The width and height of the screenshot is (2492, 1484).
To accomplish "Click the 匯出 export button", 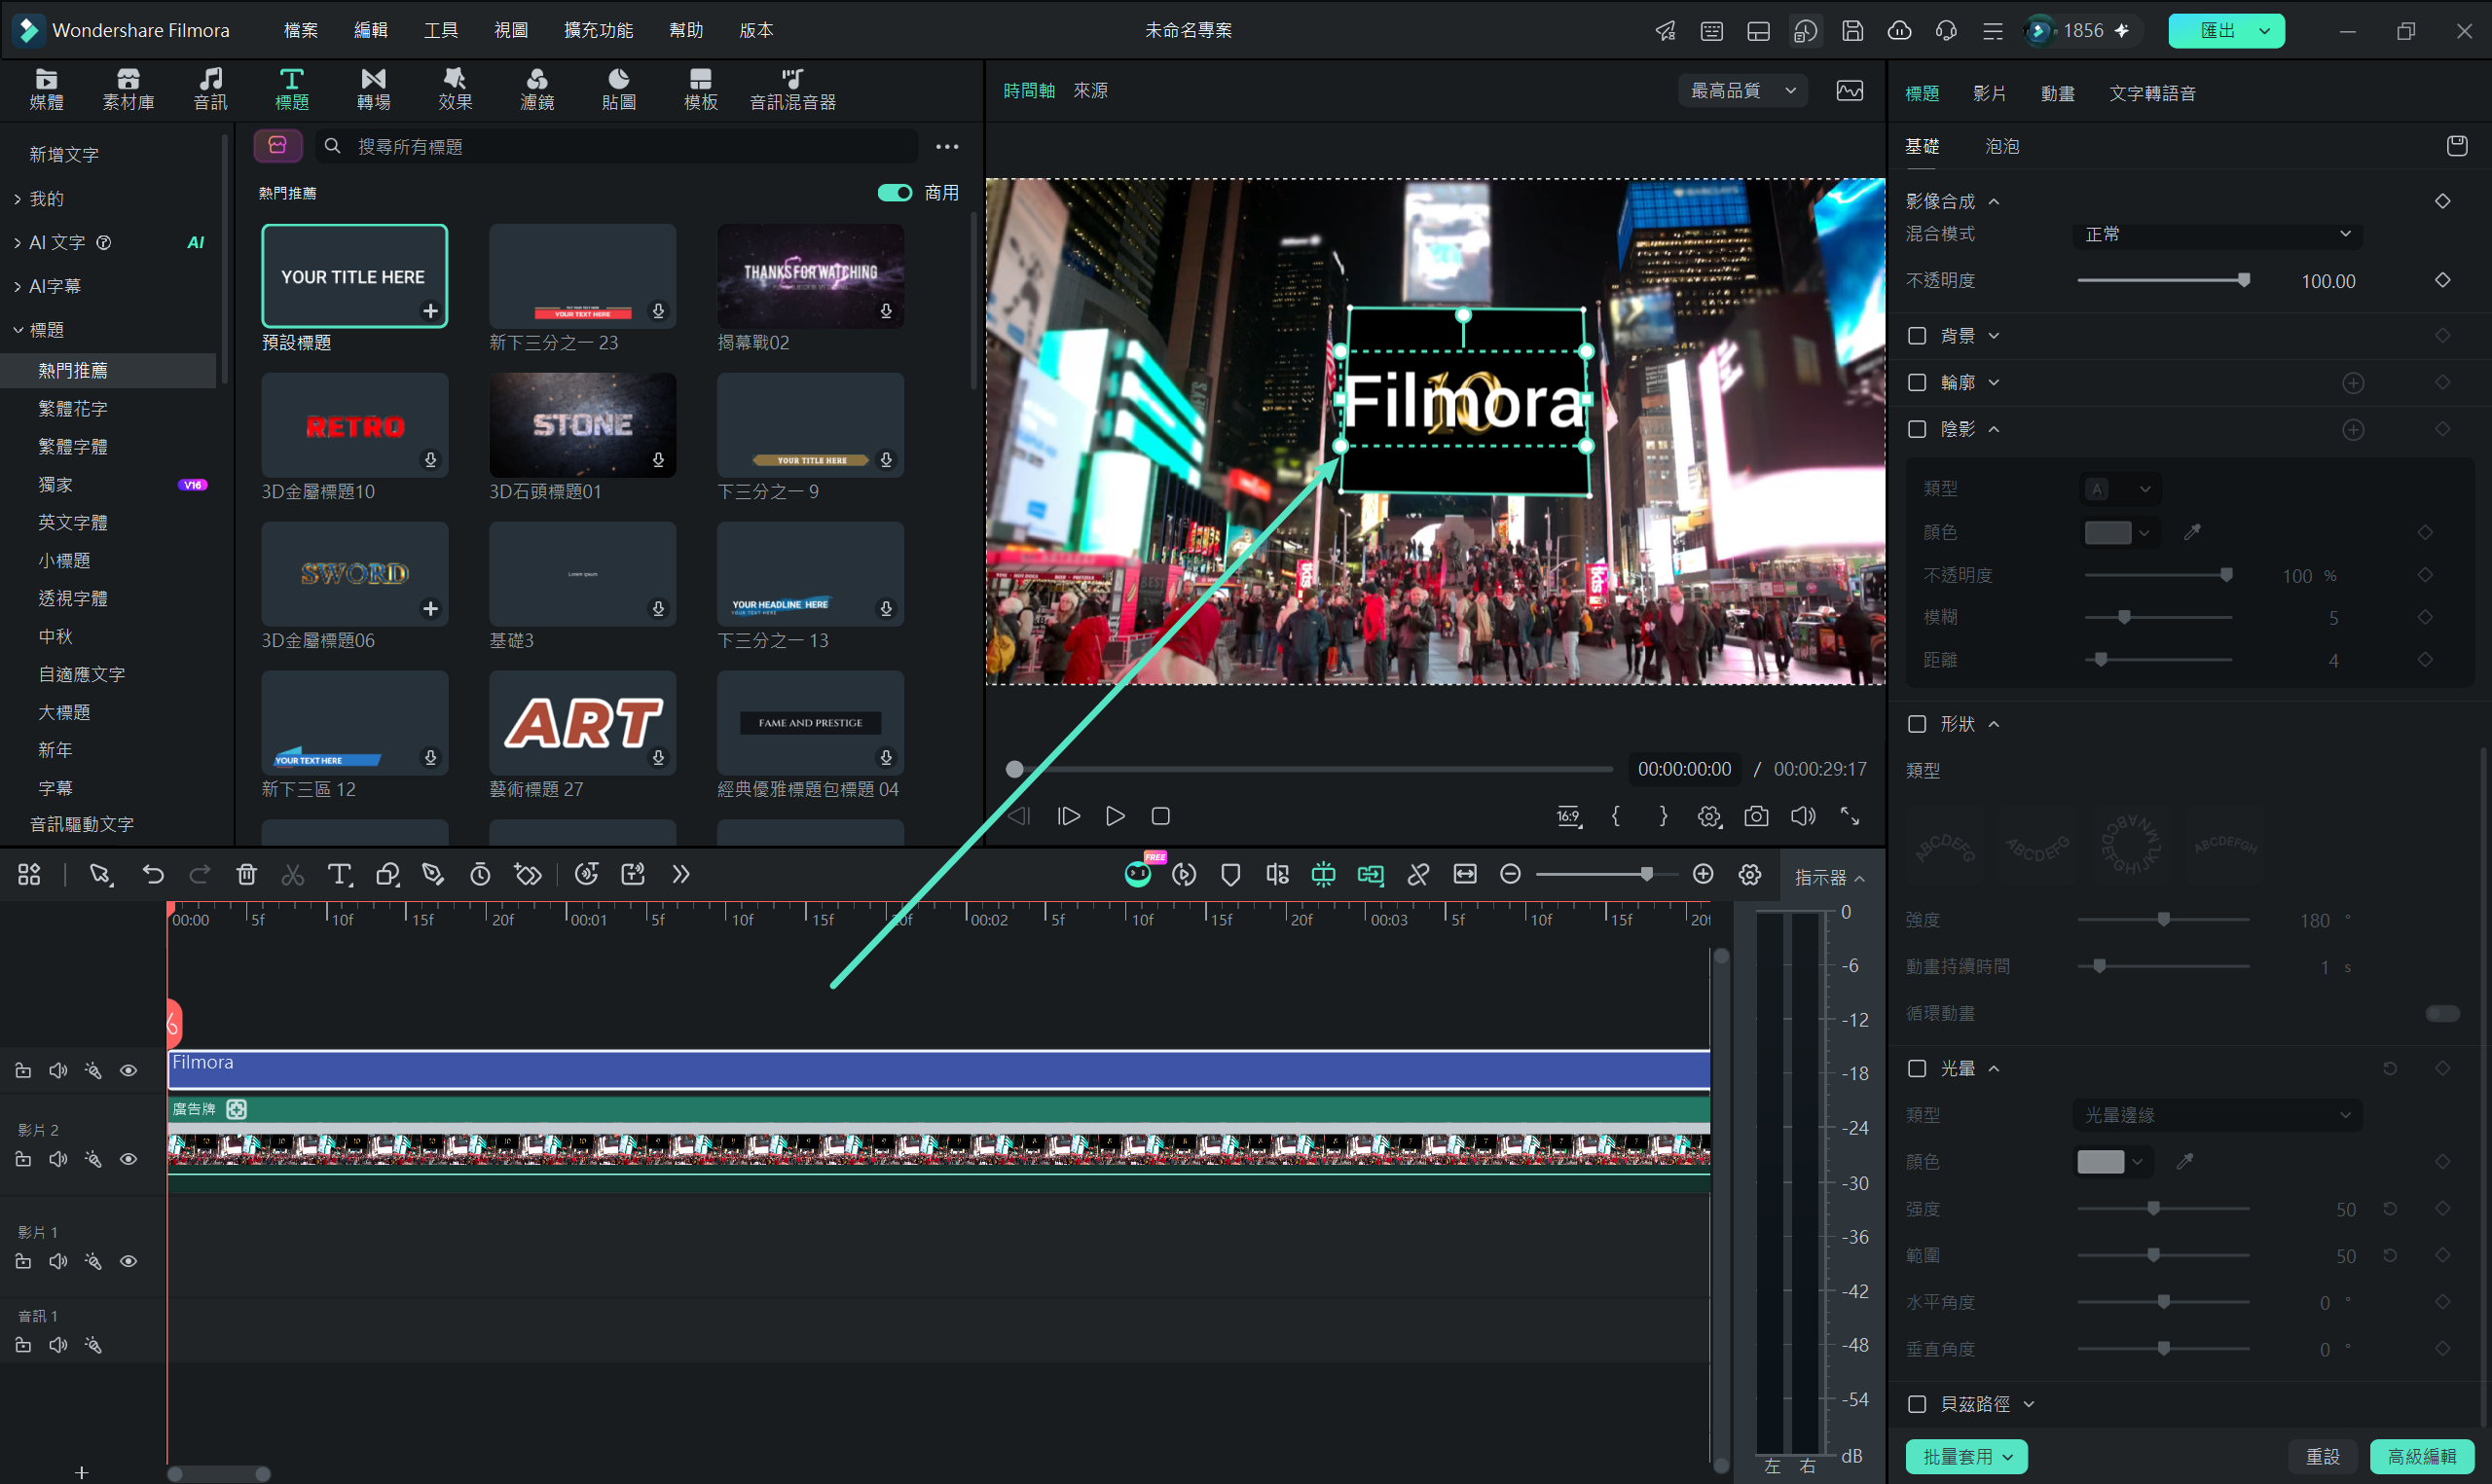I will click(2226, 31).
